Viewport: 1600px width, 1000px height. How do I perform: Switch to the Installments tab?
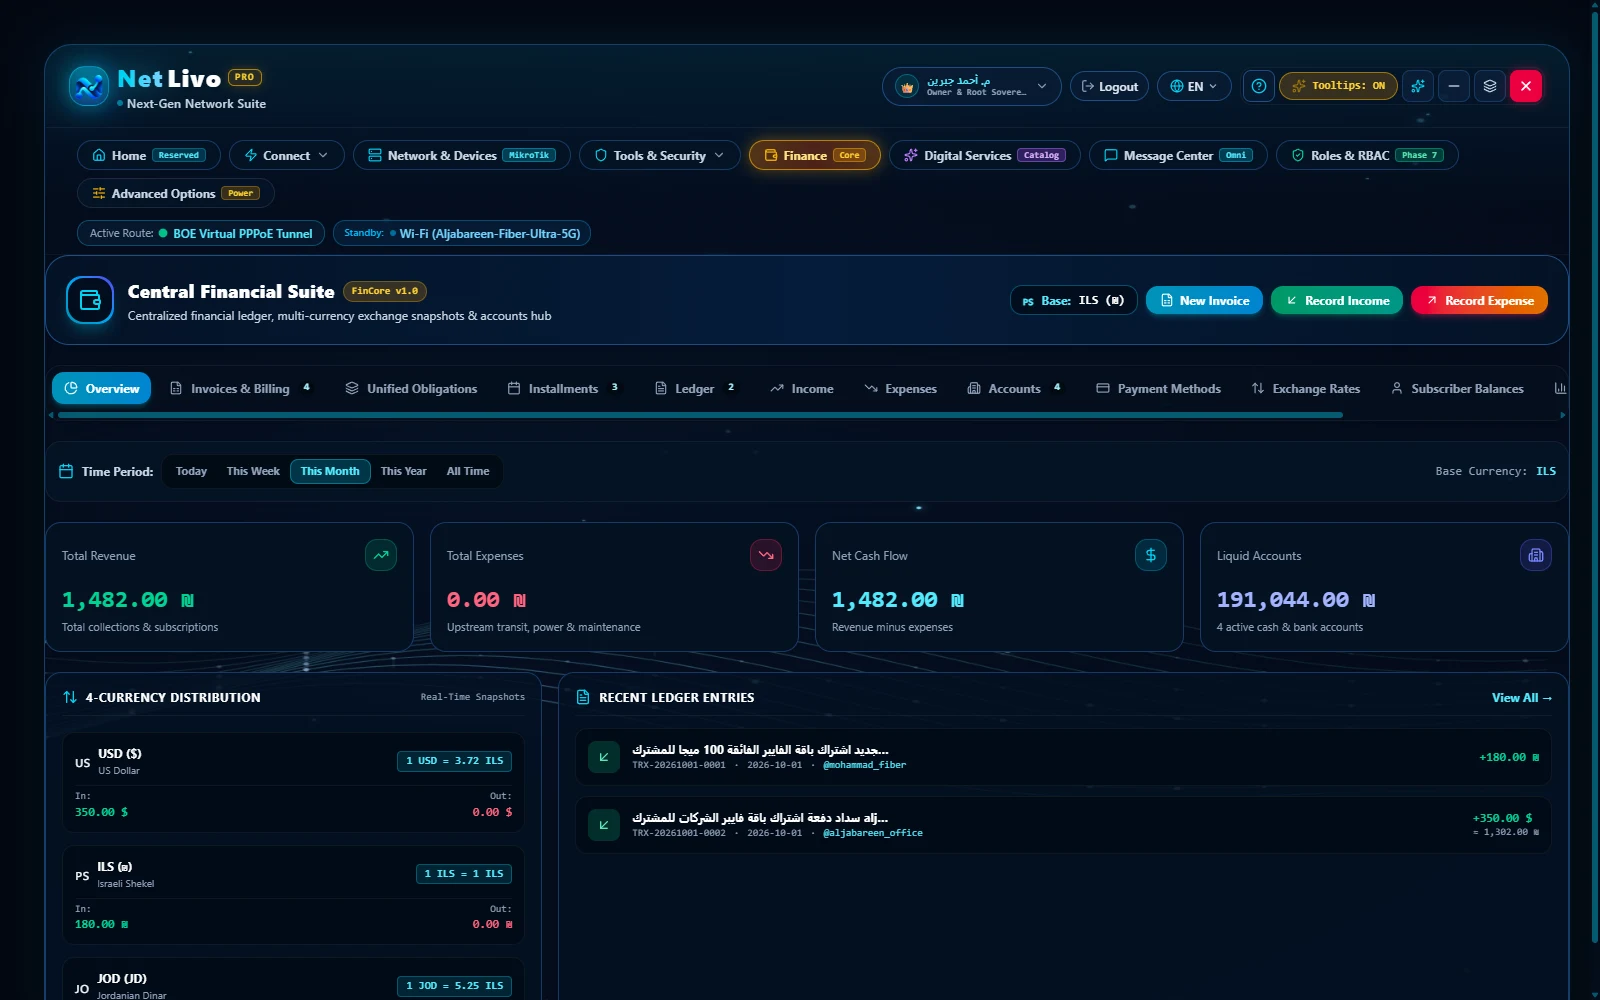[x=564, y=388]
